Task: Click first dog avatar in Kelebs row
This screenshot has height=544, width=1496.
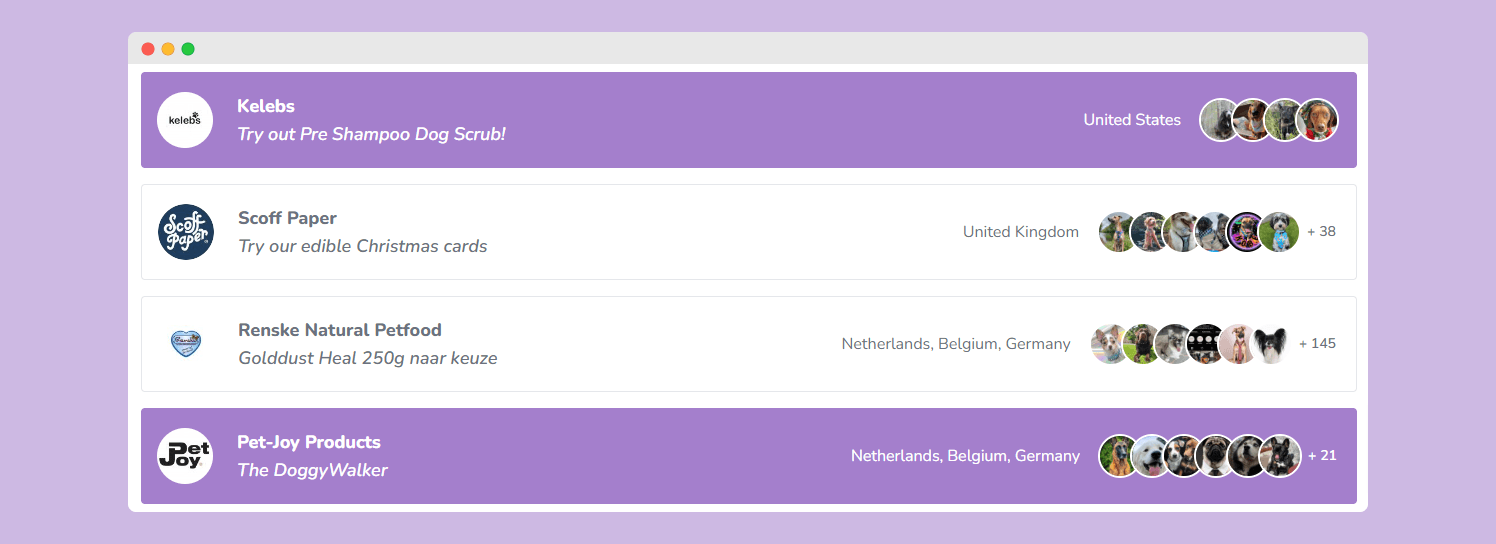Action: tap(1219, 120)
